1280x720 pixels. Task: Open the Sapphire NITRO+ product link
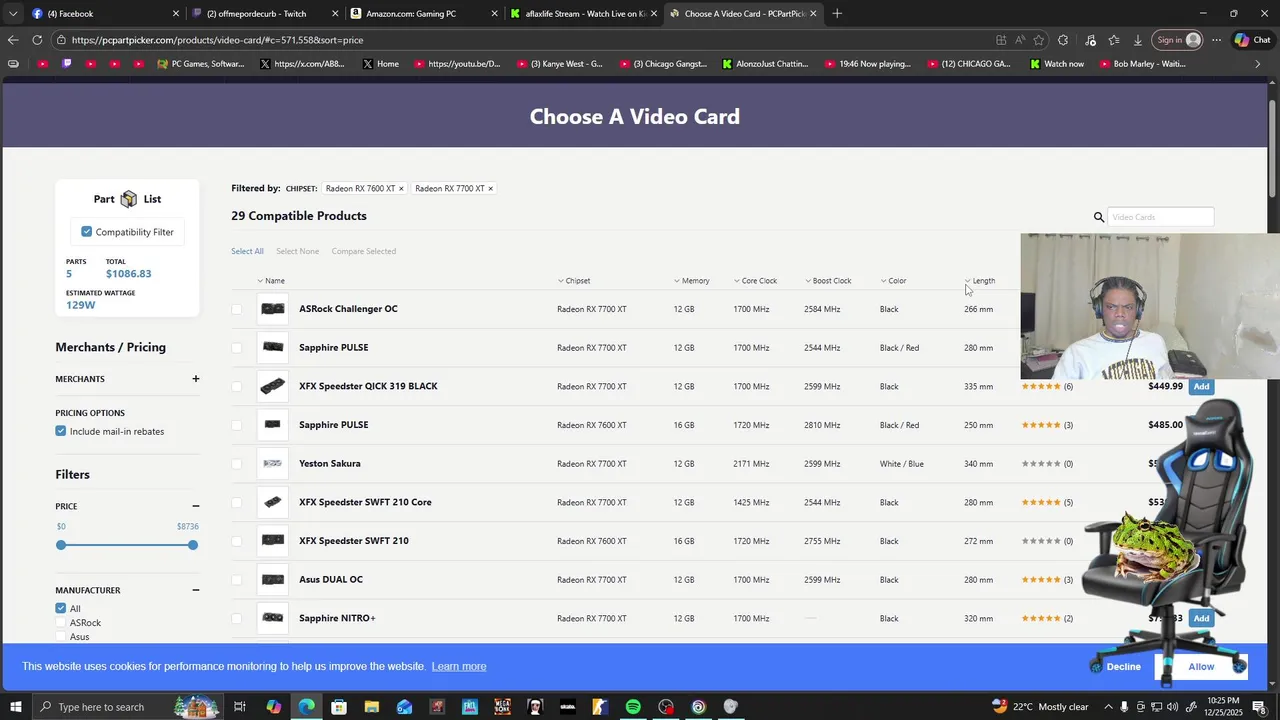coord(337,618)
